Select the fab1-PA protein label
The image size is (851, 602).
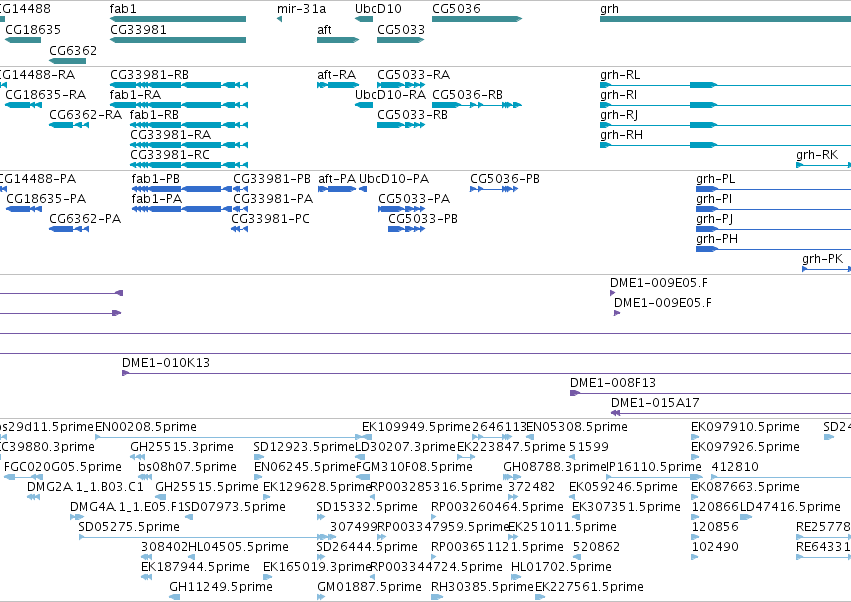(156, 199)
